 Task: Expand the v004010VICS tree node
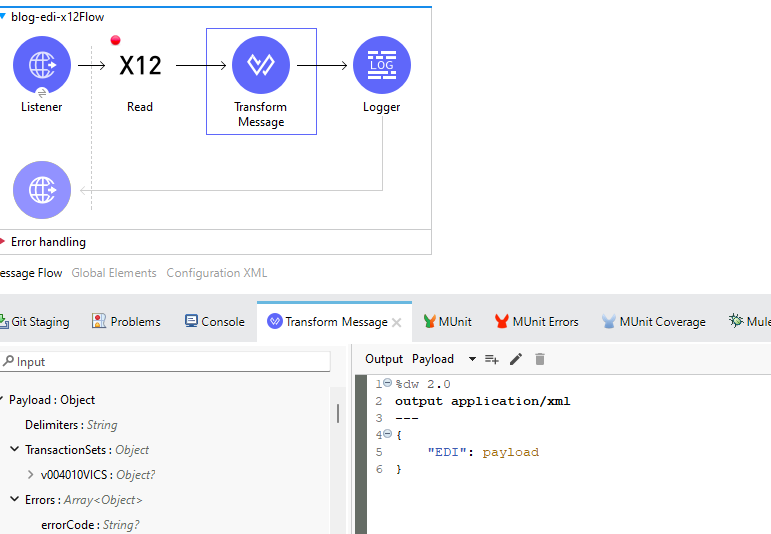pos(31,475)
